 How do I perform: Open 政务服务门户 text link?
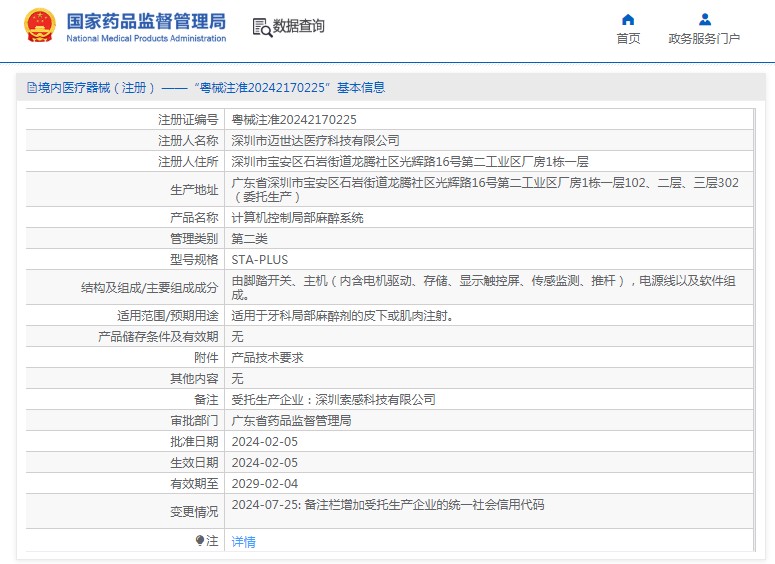(x=704, y=39)
